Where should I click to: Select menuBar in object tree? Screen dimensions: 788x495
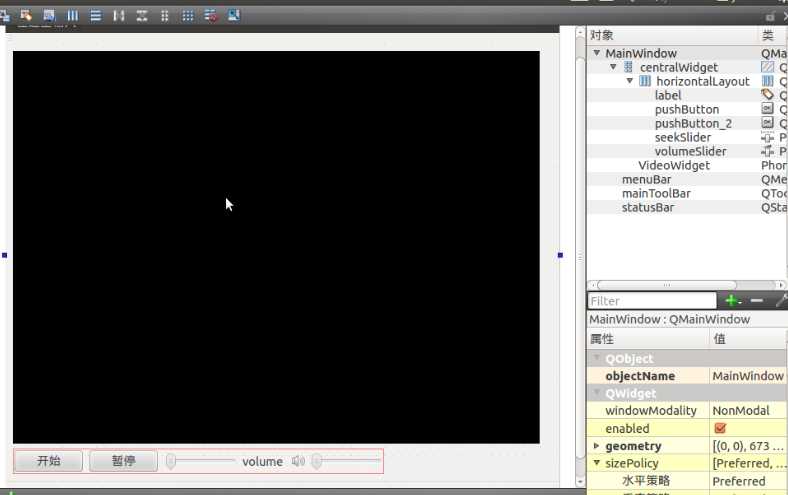coord(646,179)
